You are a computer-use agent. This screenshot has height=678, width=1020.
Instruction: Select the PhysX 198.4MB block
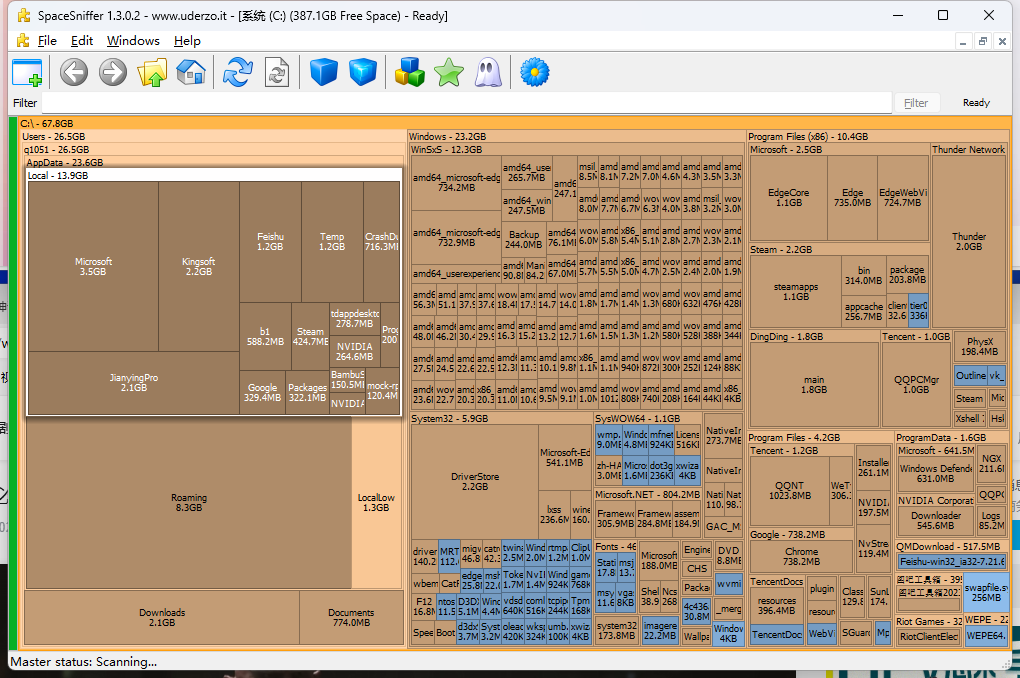pyautogui.click(x=980, y=347)
